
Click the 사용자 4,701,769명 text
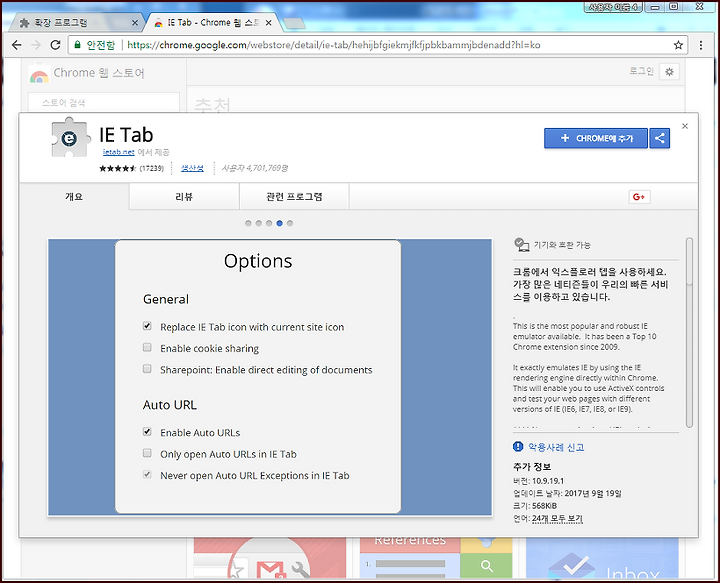[x=255, y=168]
